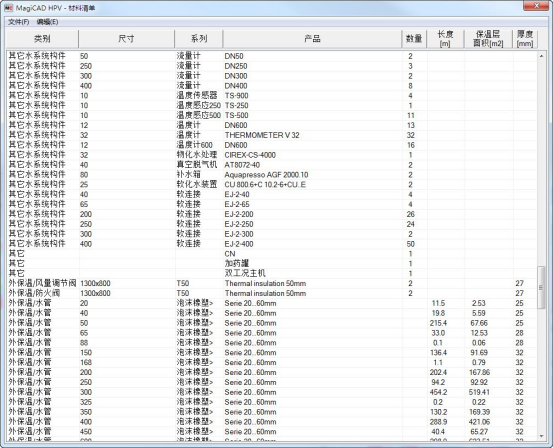Viewport: 553px width, 448px height.
Task: Select the CU 800.6+C 10.2-6+CU.E cell
Action: coord(265,184)
